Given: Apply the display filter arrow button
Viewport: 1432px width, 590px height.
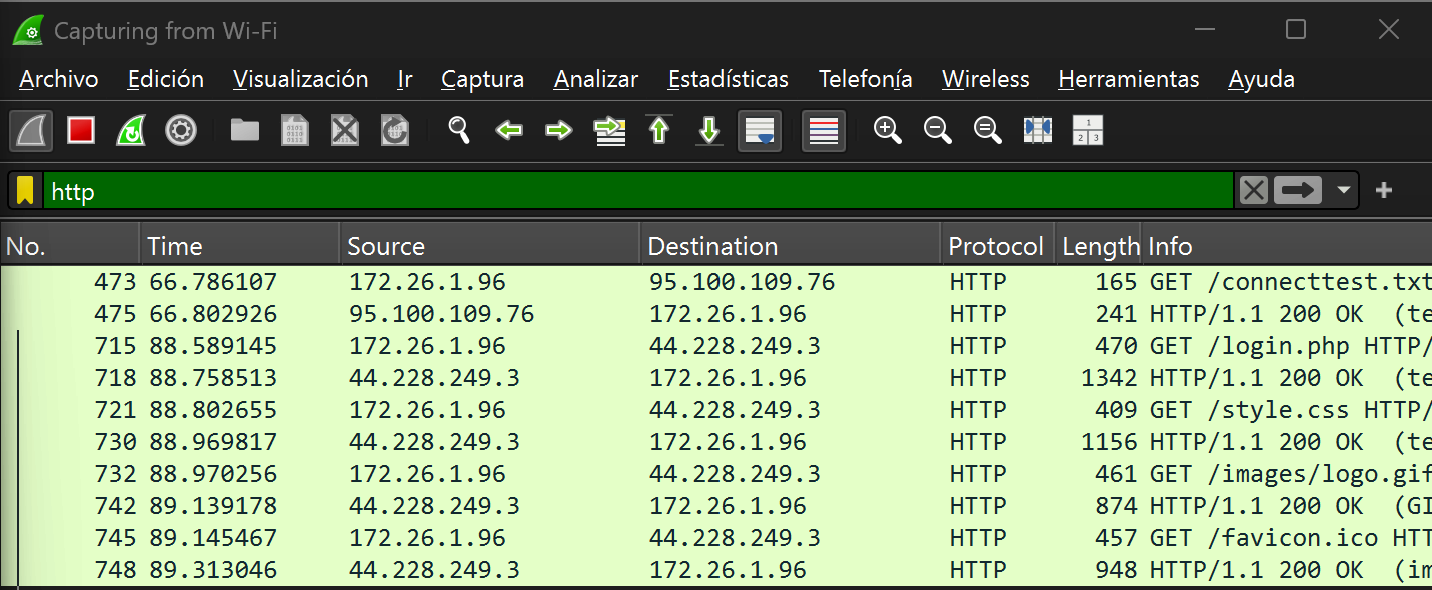Looking at the screenshot, I should pos(1298,191).
